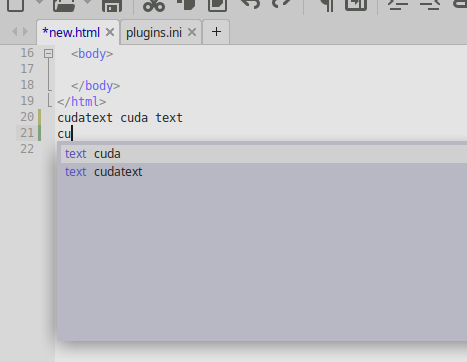Screen dimensions: 467x362
Task: Select the 'cuda' autocomplete suggestion
Action: tap(263, 154)
